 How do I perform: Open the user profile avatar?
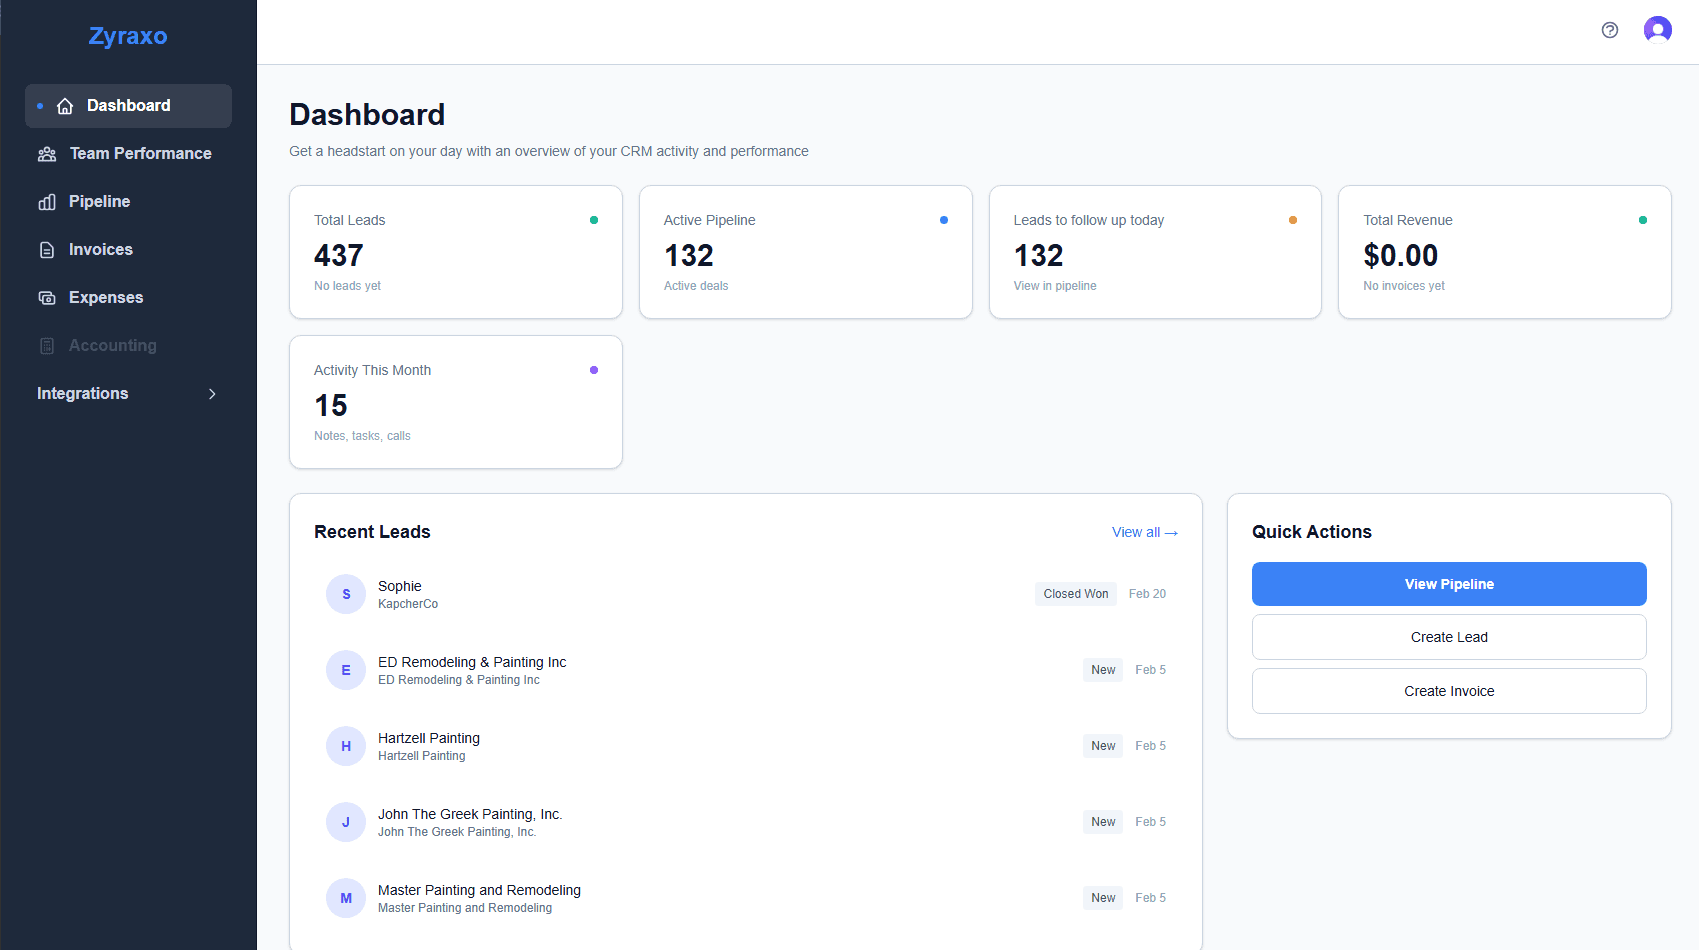pyautogui.click(x=1657, y=30)
